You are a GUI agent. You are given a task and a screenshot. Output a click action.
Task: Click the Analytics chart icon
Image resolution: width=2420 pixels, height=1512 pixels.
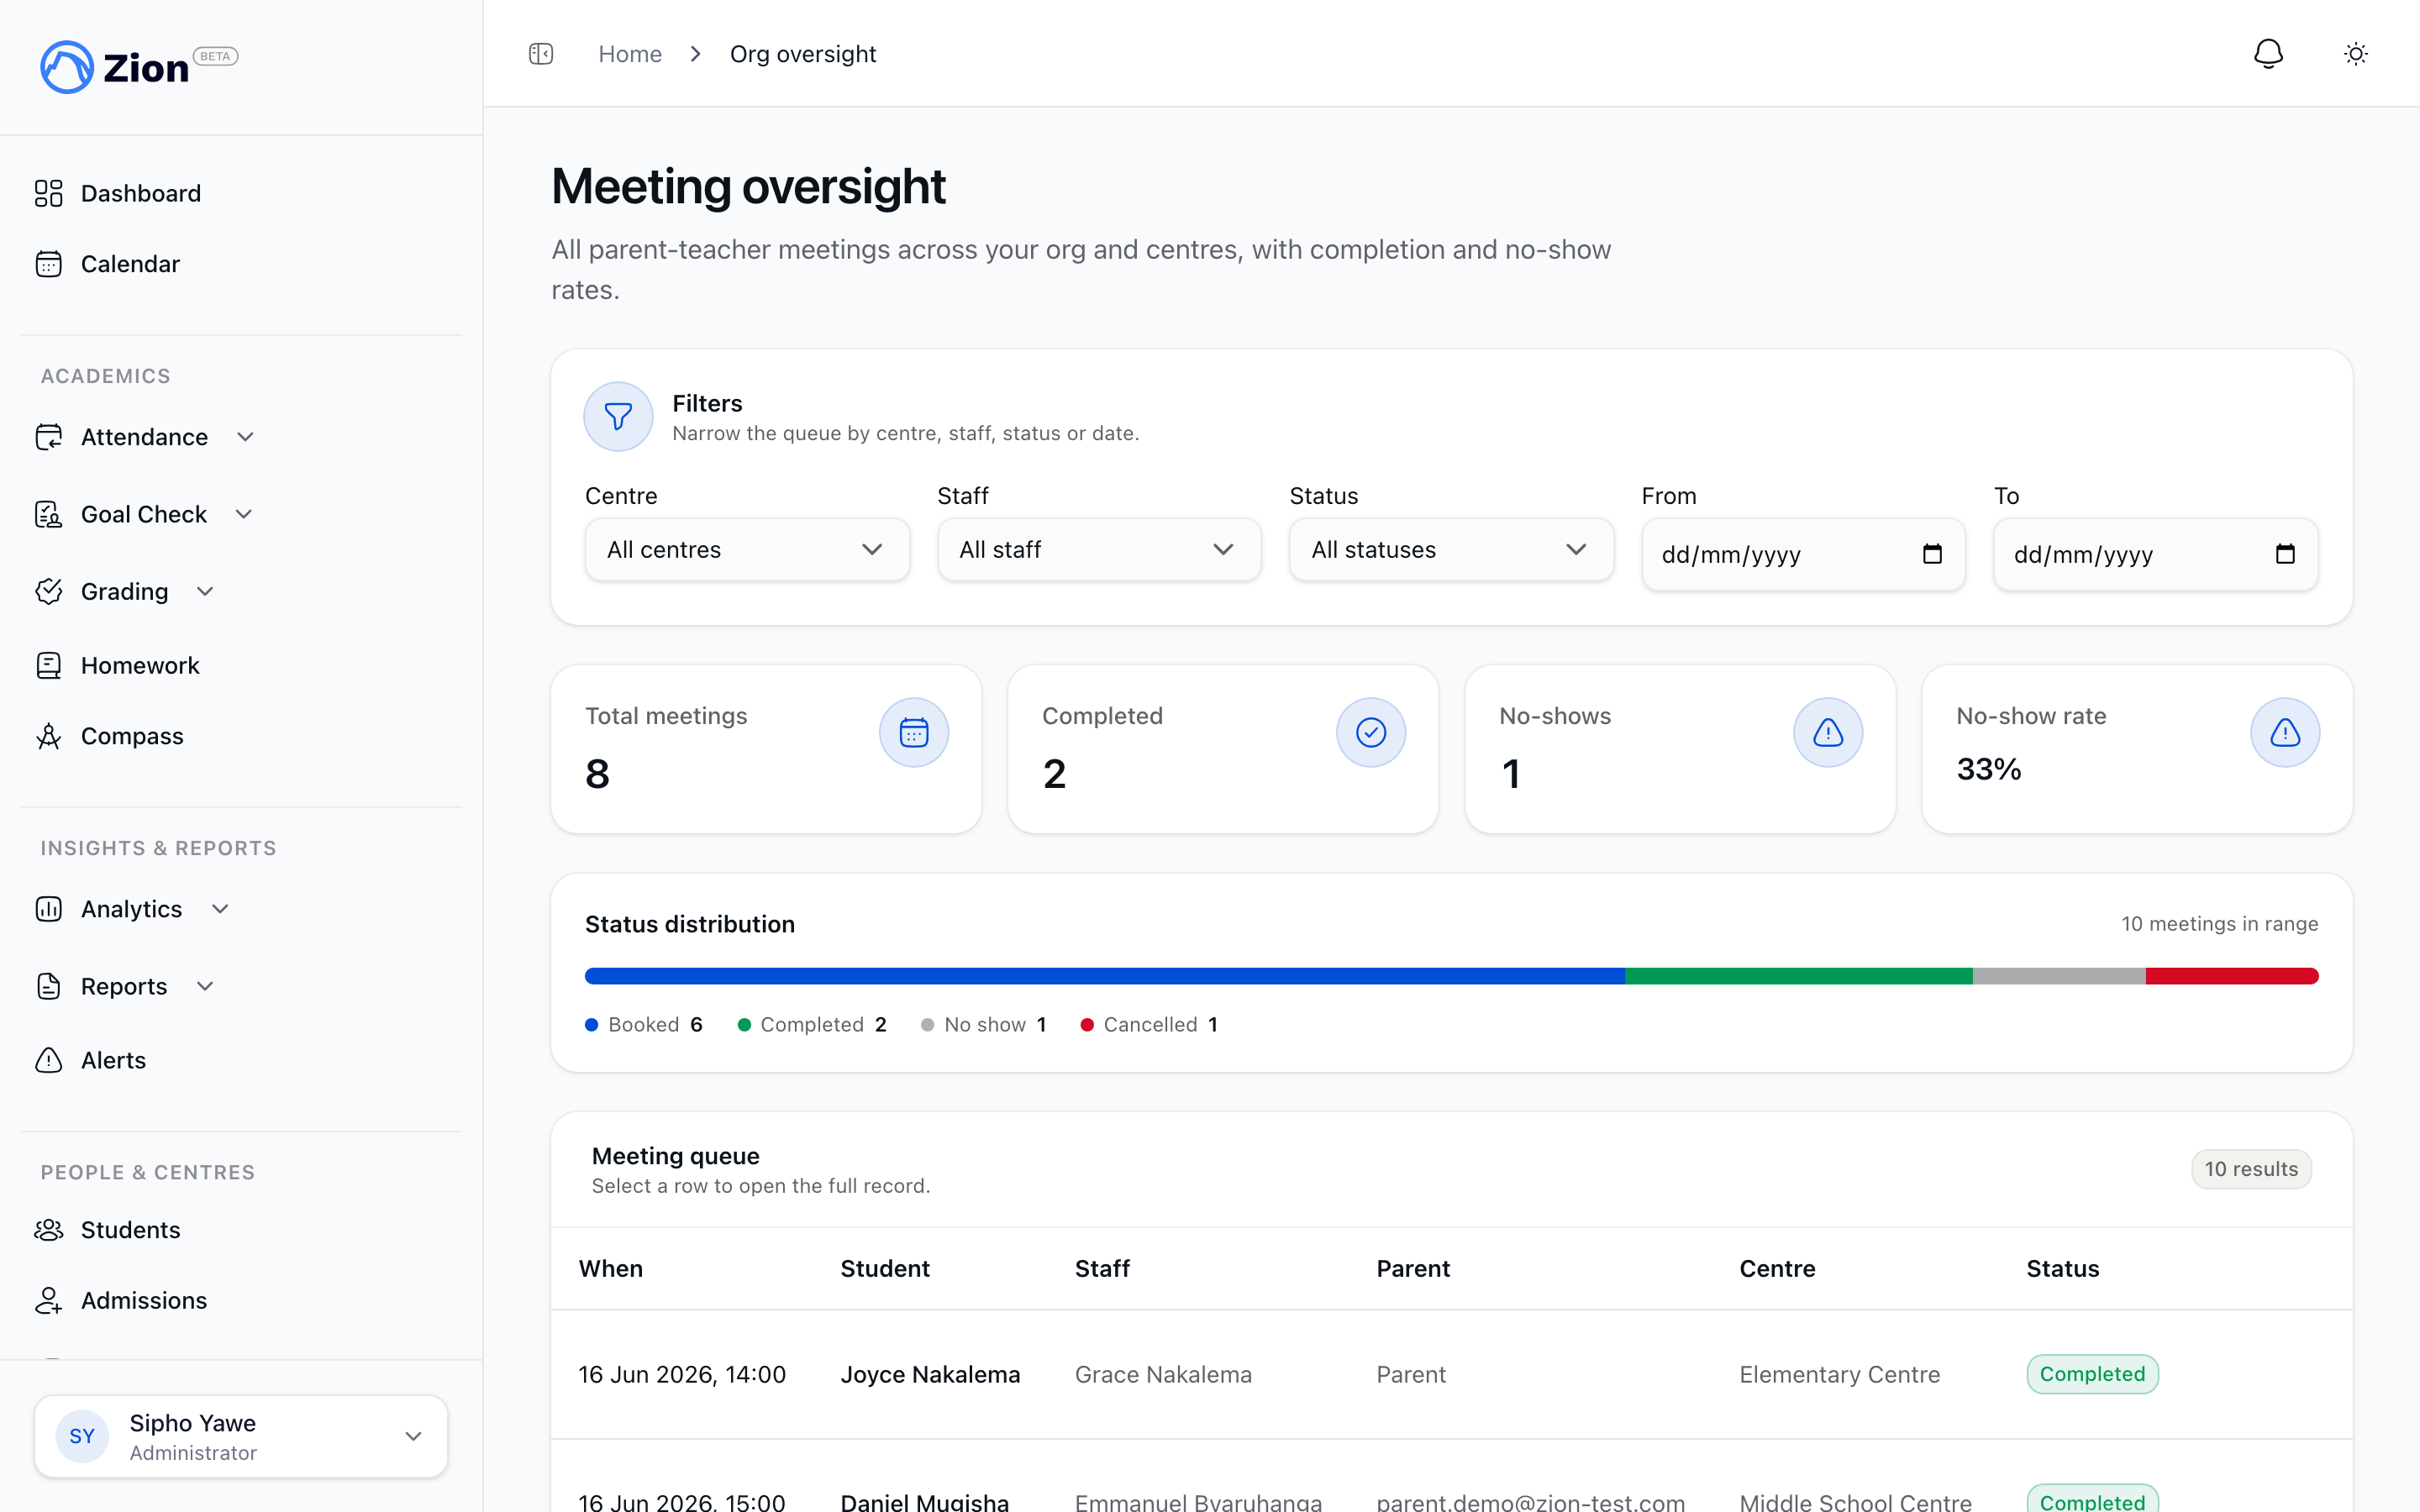(x=49, y=909)
